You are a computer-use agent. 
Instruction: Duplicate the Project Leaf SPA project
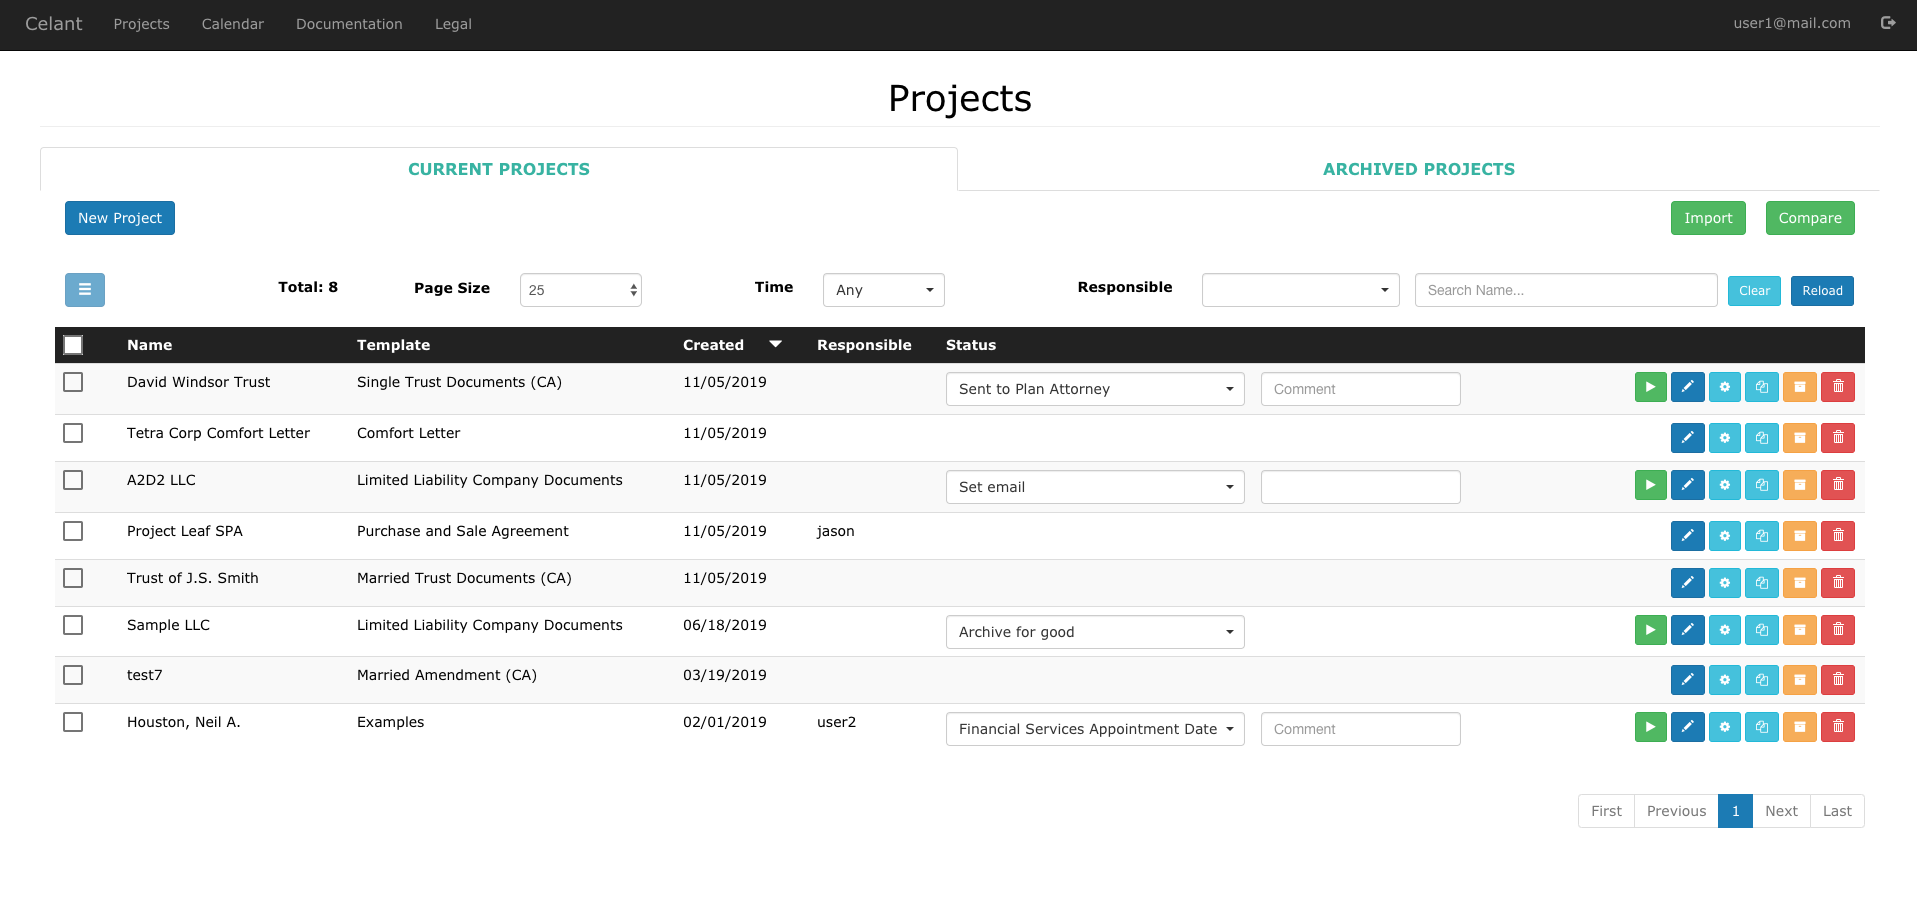(1761, 536)
